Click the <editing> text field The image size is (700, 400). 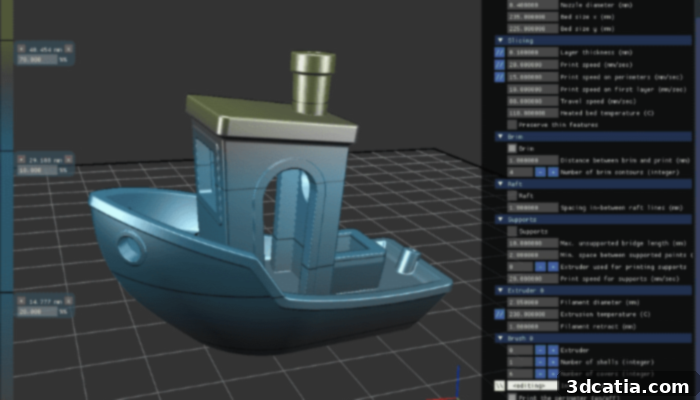pyautogui.click(x=533, y=385)
